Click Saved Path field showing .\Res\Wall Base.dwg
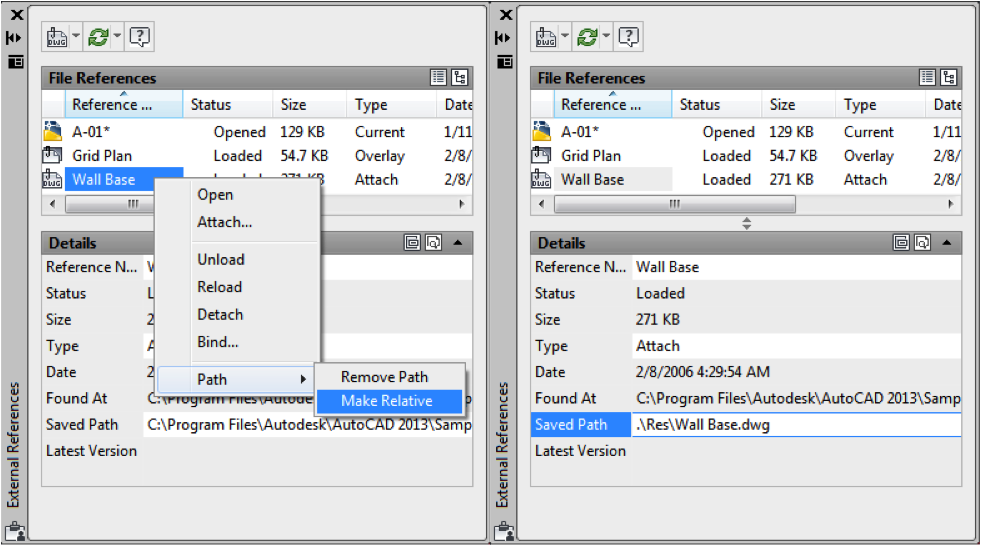Viewport: 981px width, 546px height. (796, 425)
